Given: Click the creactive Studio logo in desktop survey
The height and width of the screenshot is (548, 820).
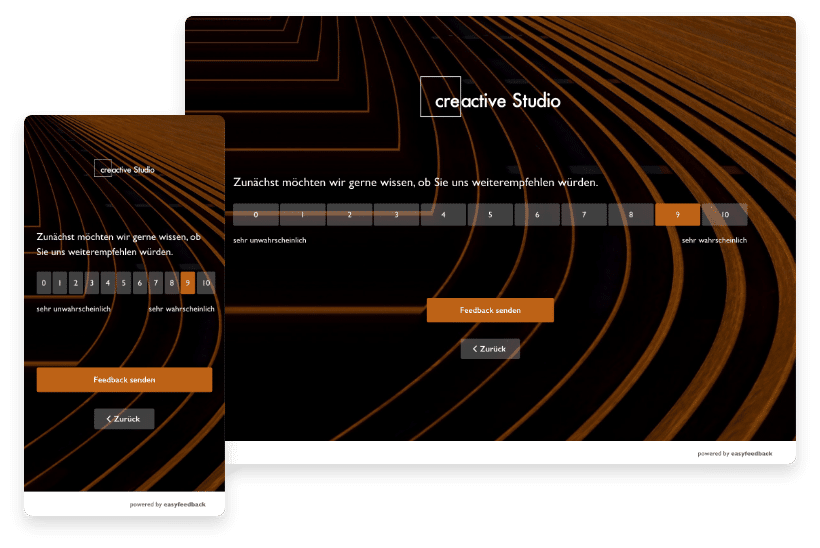Looking at the screenshot, I should (490, 98).
